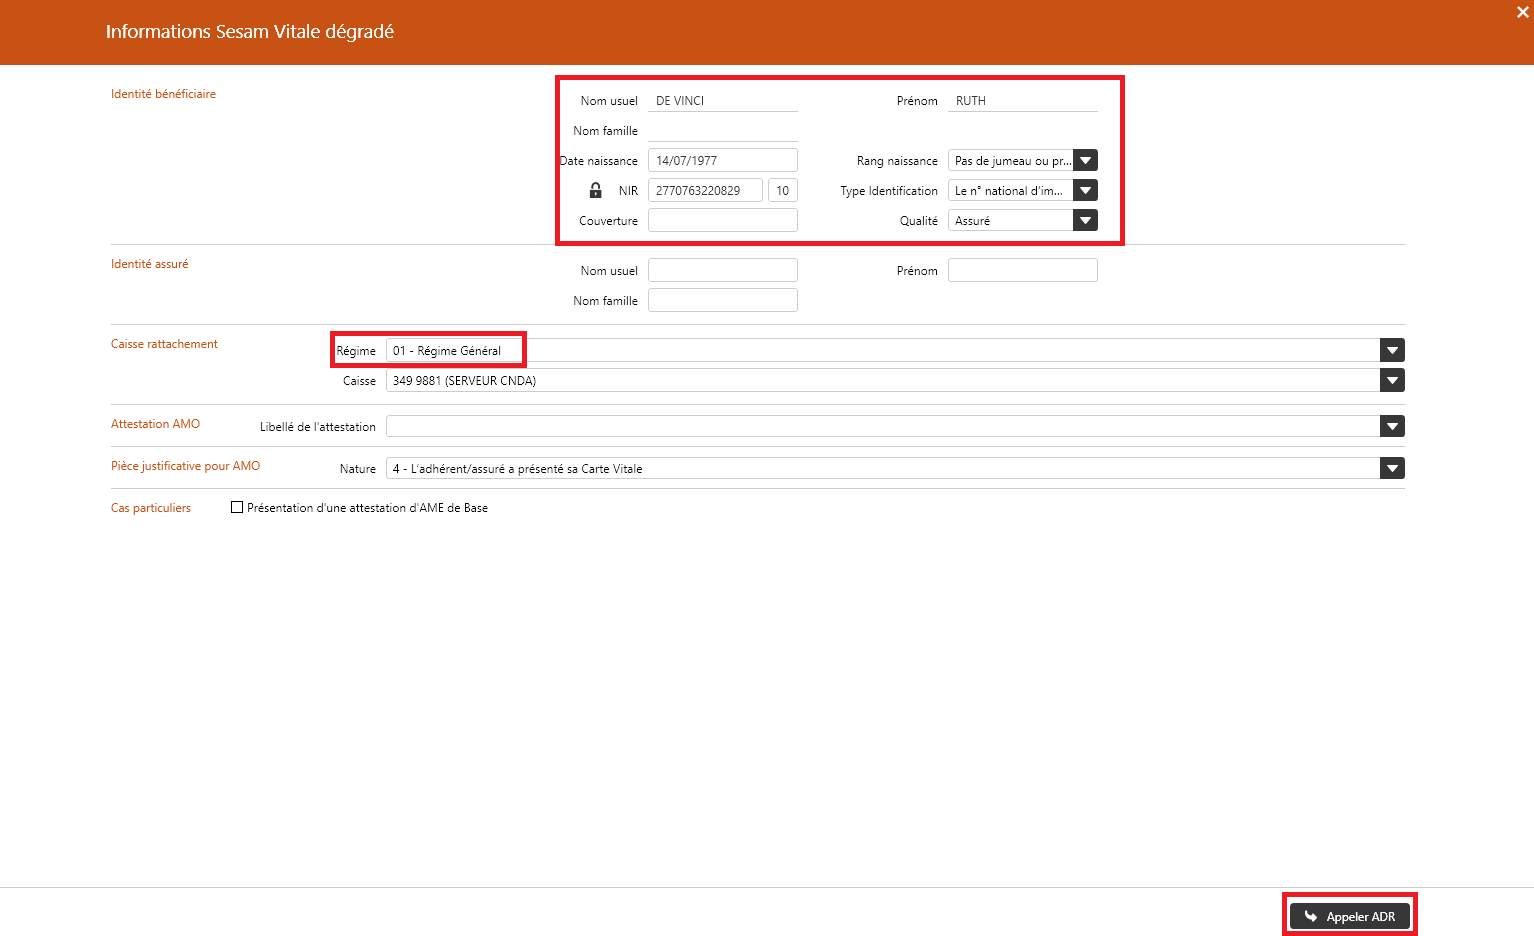Open the Nature pièce justificative dropdown
Image resolution: width=1534 pixels, height=936 pixels.
tap(1392, 468)
